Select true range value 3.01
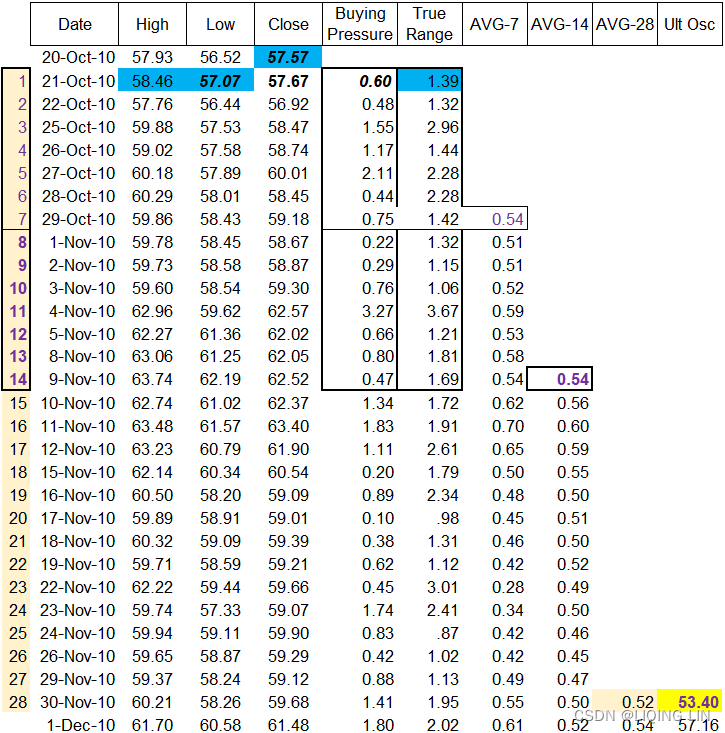725x733 pixels. [443, 587]
